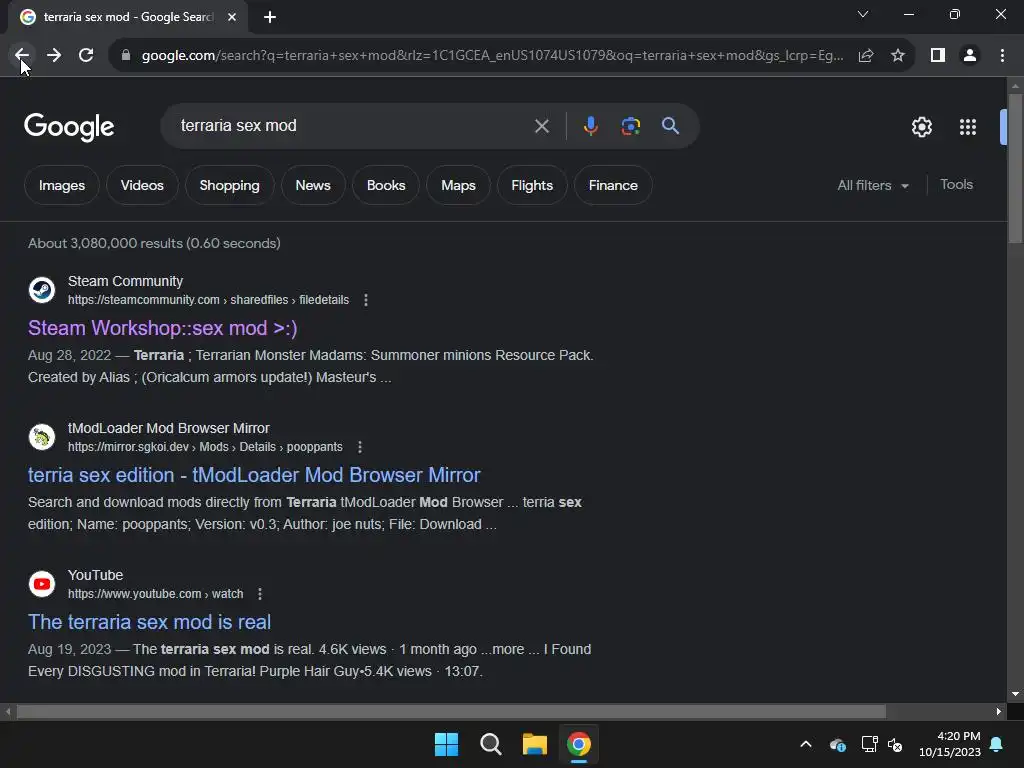This screenshot has width=1024, height=768.
Task: Click the youtube.com watch URL breadcrumb
Action: (x=155, y=594)
